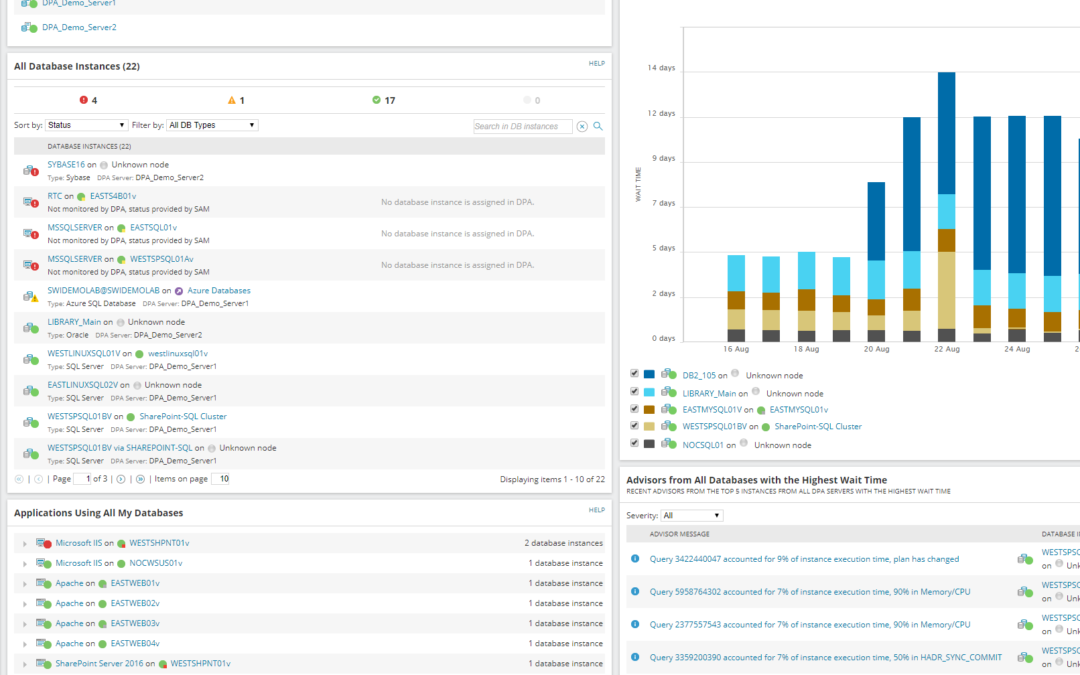Click the Items on page input field
This screenshot has height=675, width=1080.
pyautogui.click(x=220, y=479)
